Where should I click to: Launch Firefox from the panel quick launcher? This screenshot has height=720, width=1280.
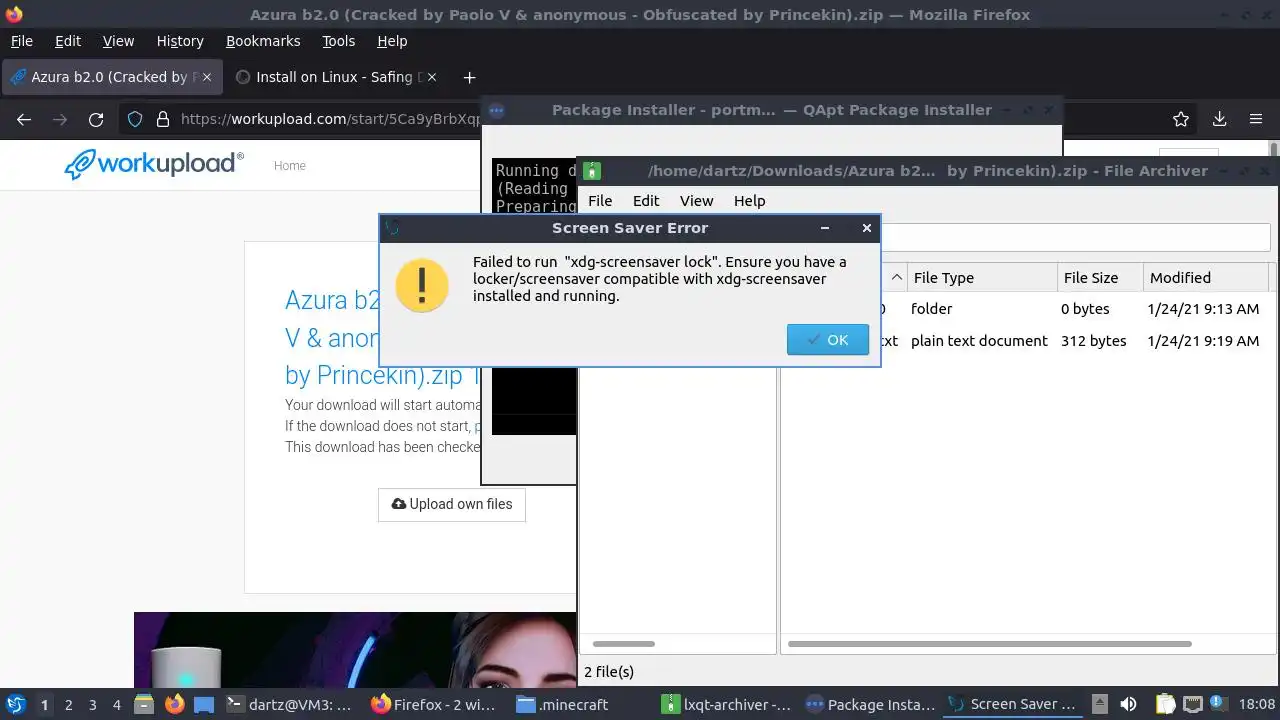(x=175, y=704)
